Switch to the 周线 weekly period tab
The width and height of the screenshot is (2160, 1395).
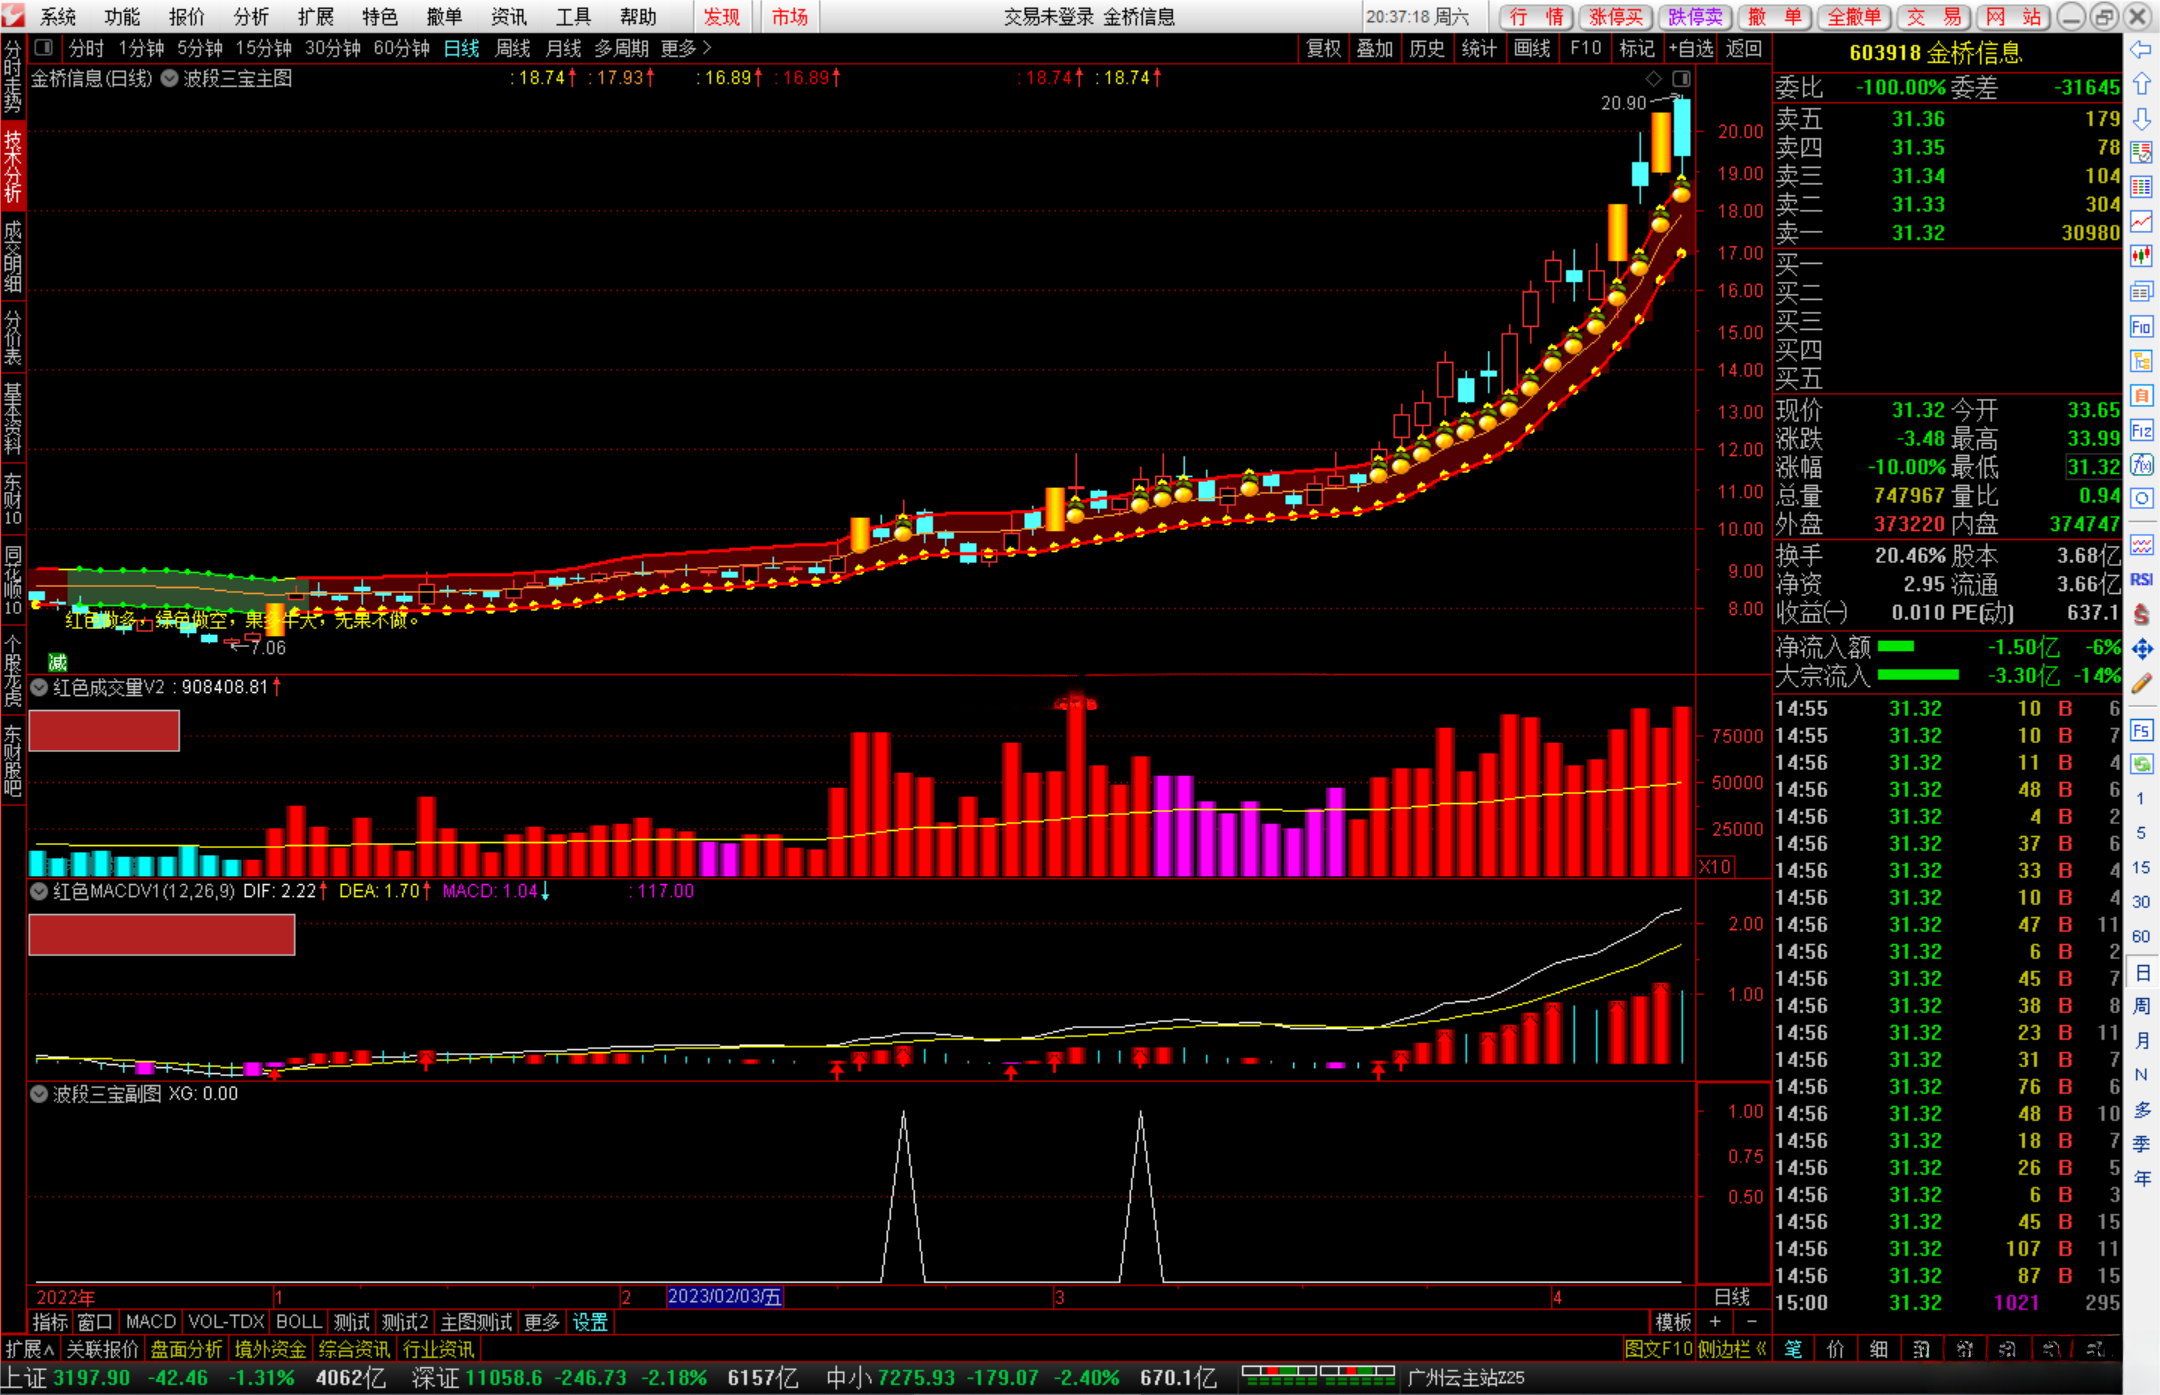(512, 48)
